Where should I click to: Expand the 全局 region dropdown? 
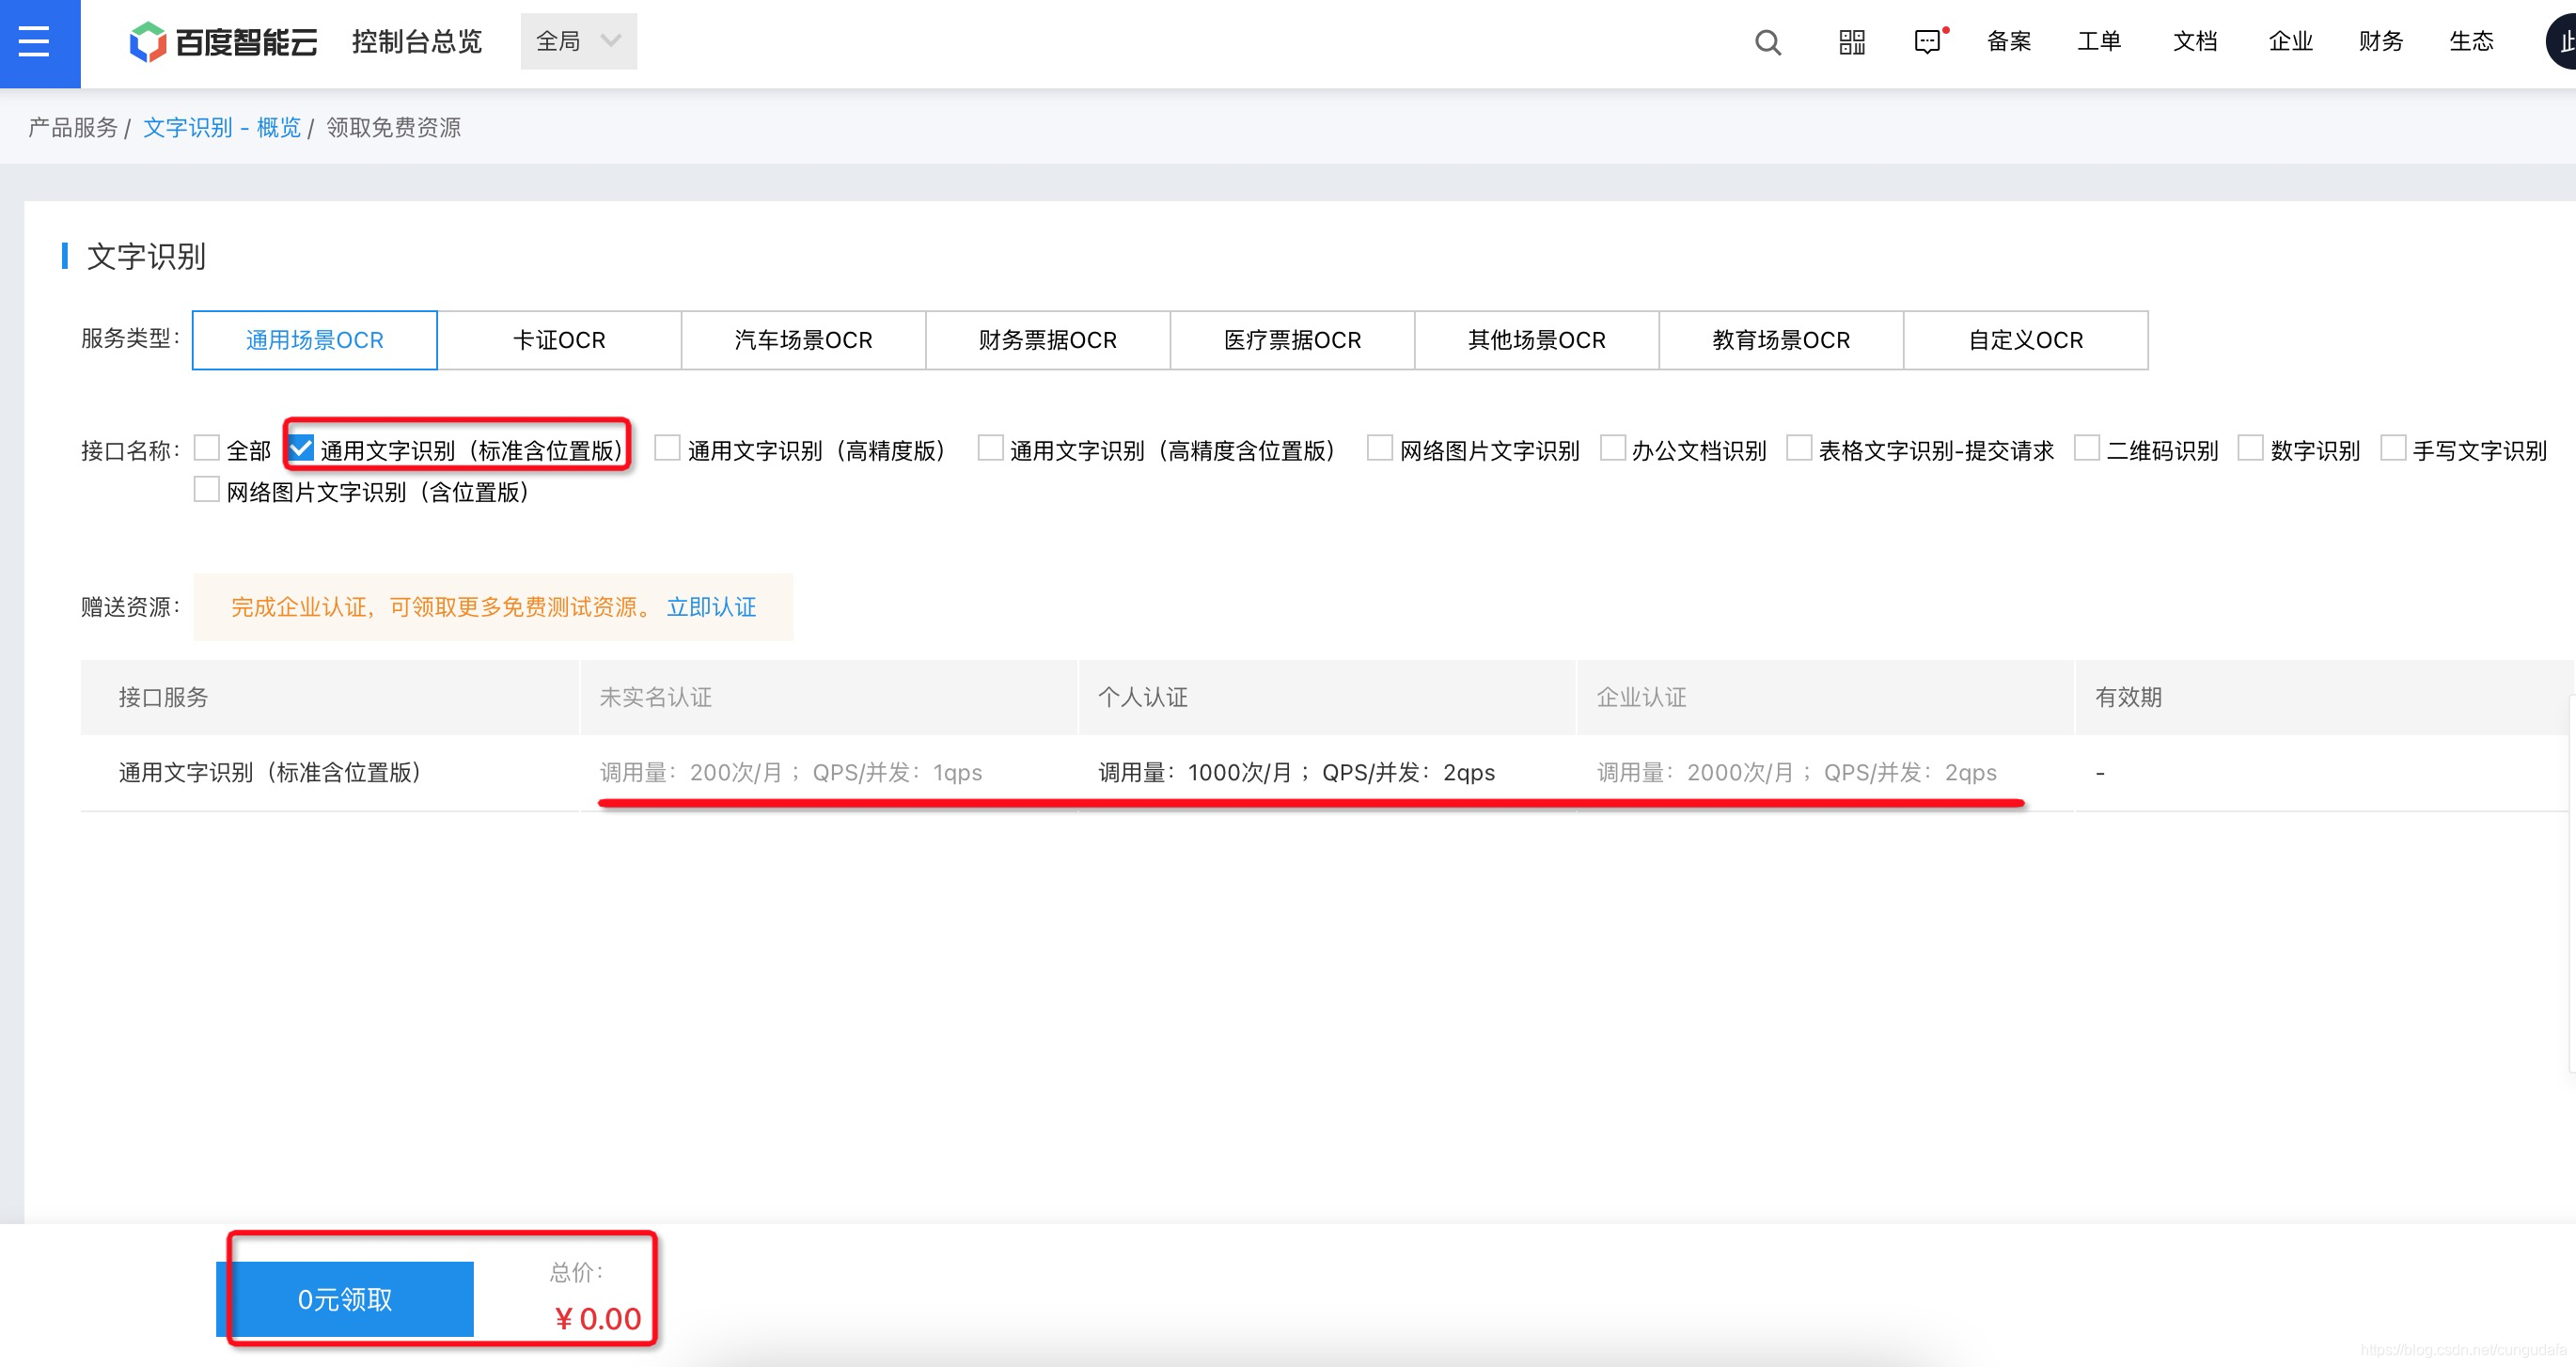pyautogui.click(x=578, y=42)
